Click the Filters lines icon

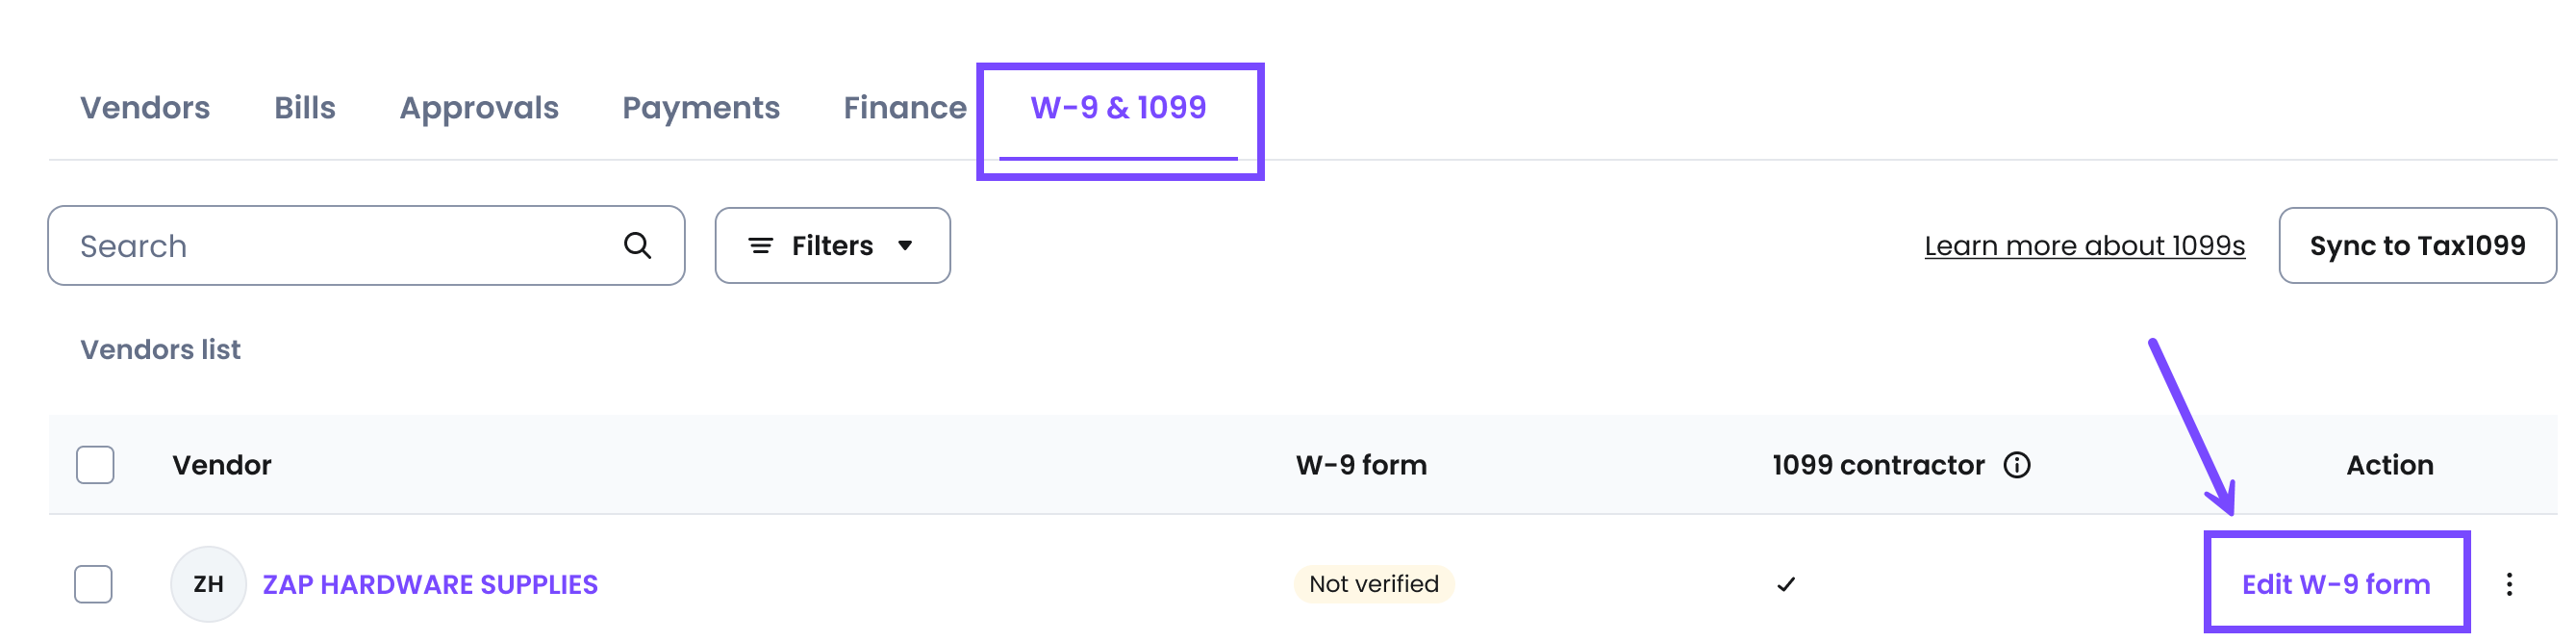coord(760,246)
